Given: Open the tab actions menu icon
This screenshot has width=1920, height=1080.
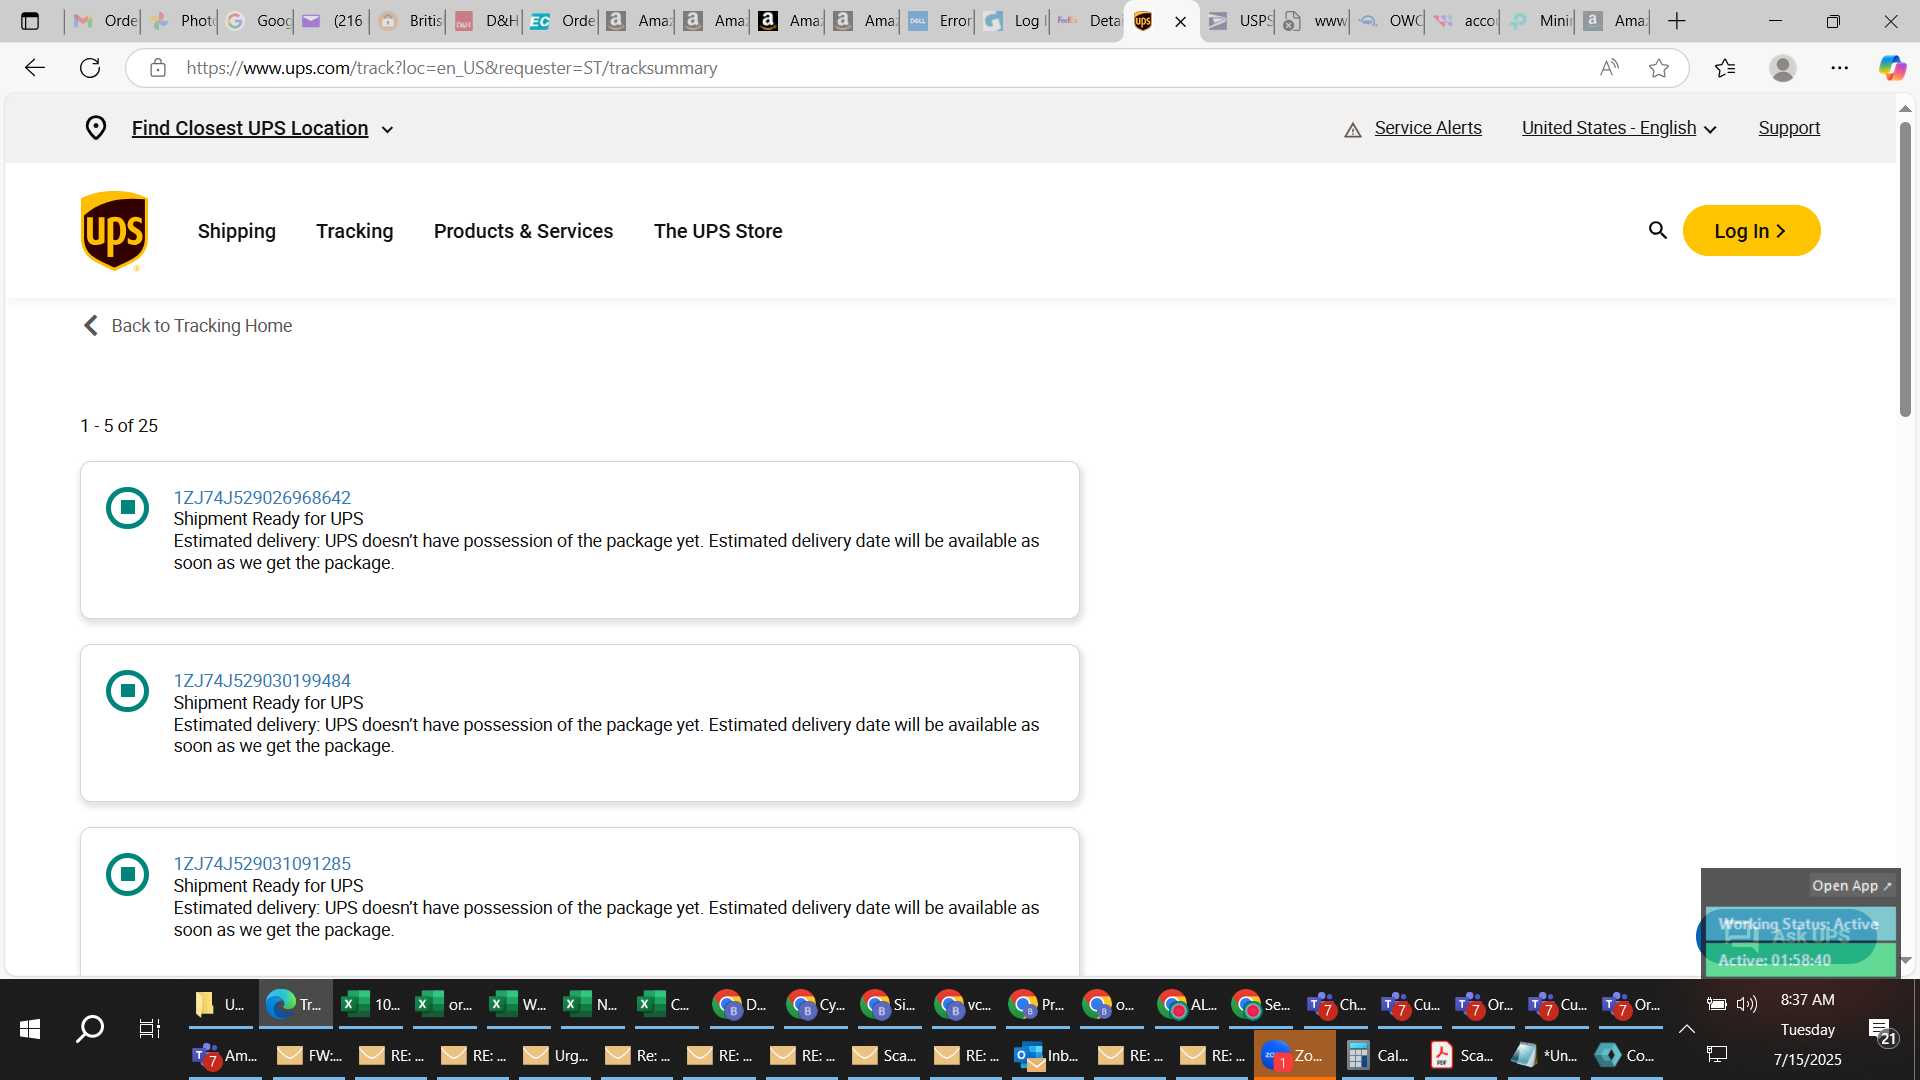Looking at the screenshot, I should (x=30, y=21).
